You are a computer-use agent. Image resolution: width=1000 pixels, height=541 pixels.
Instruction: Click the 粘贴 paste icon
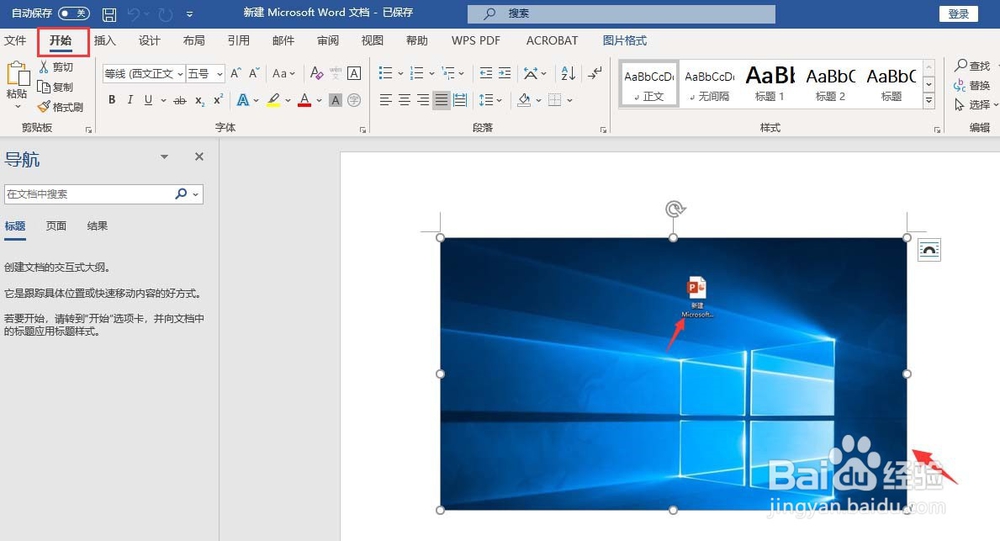point(17,74)
